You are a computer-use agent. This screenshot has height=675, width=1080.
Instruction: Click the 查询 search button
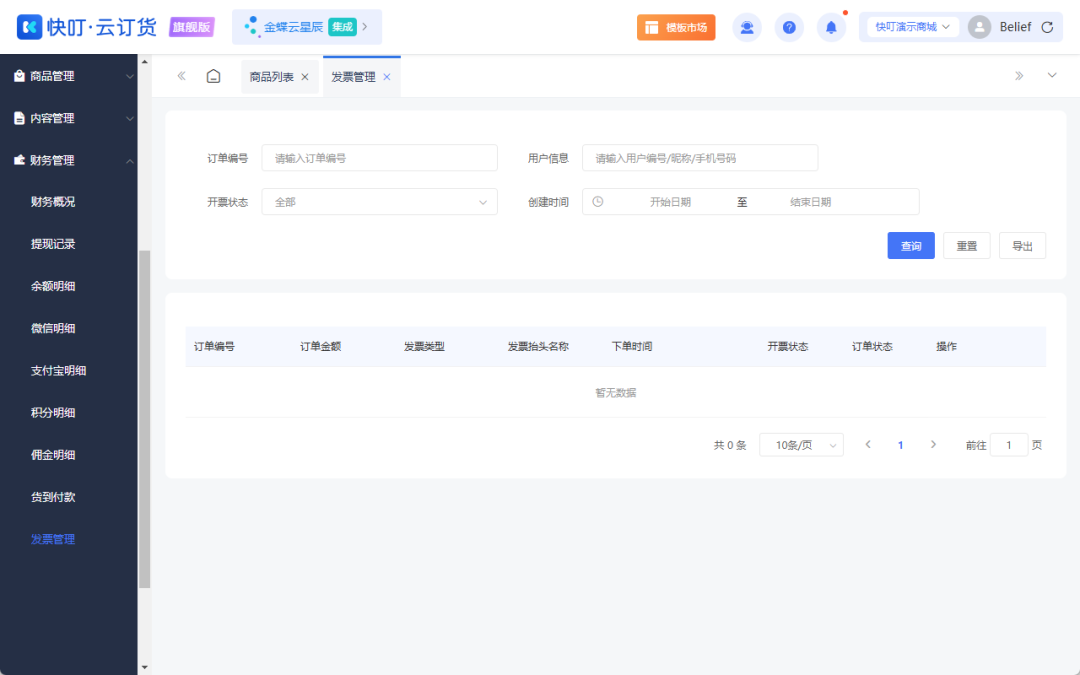click(910, 245)
